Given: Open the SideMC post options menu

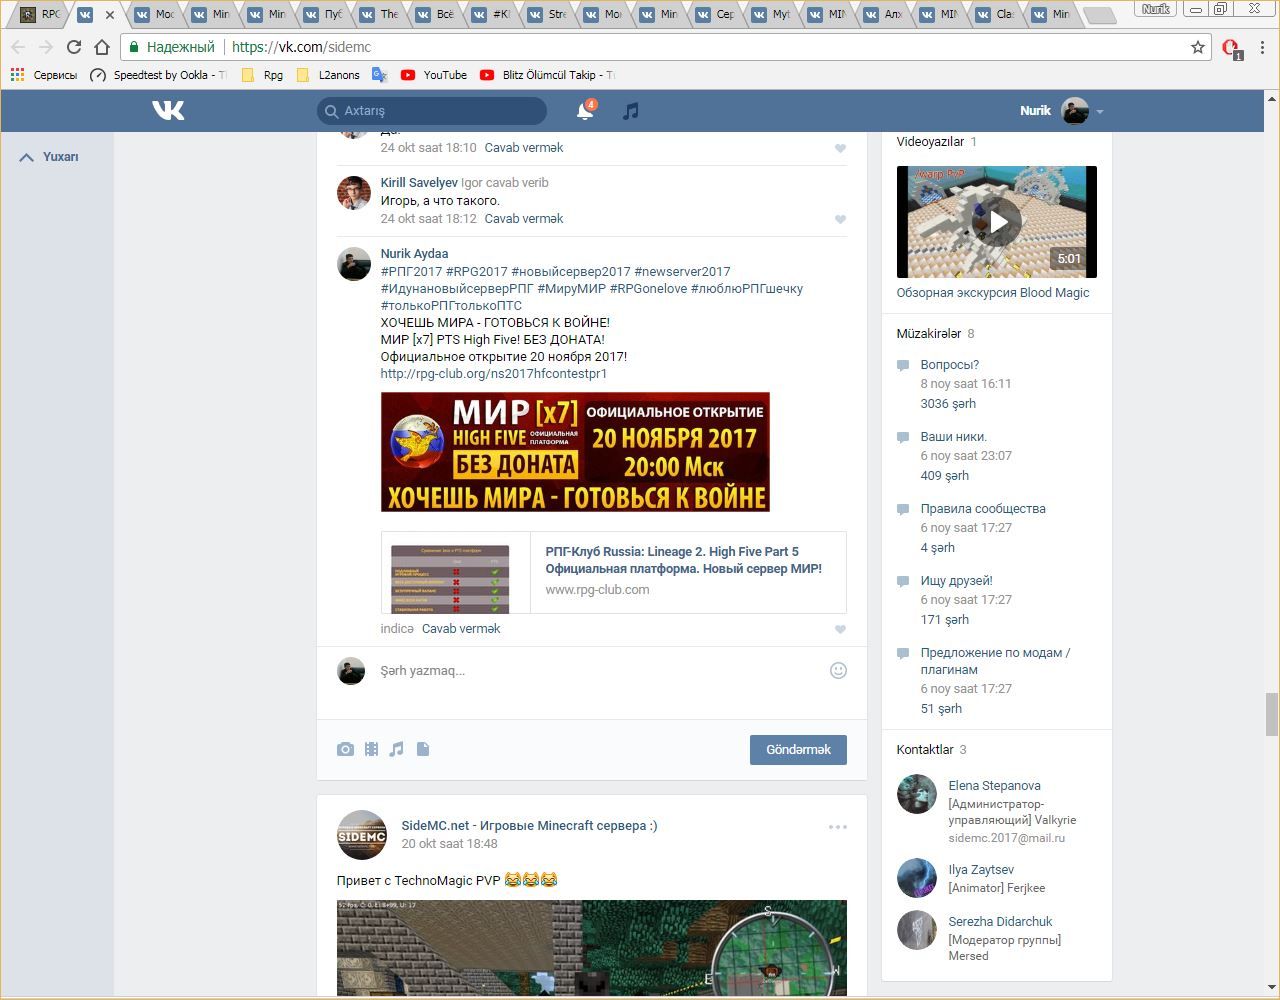Looking at the screenshot, I should (838, 827).
